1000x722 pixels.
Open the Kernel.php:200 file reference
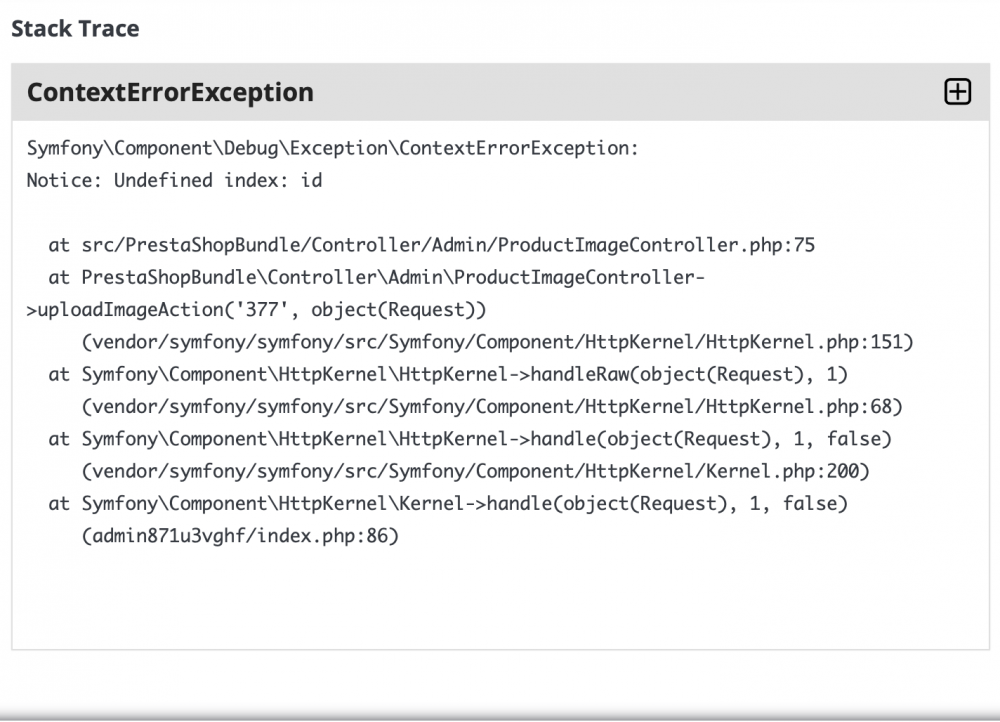coord(475,471)
